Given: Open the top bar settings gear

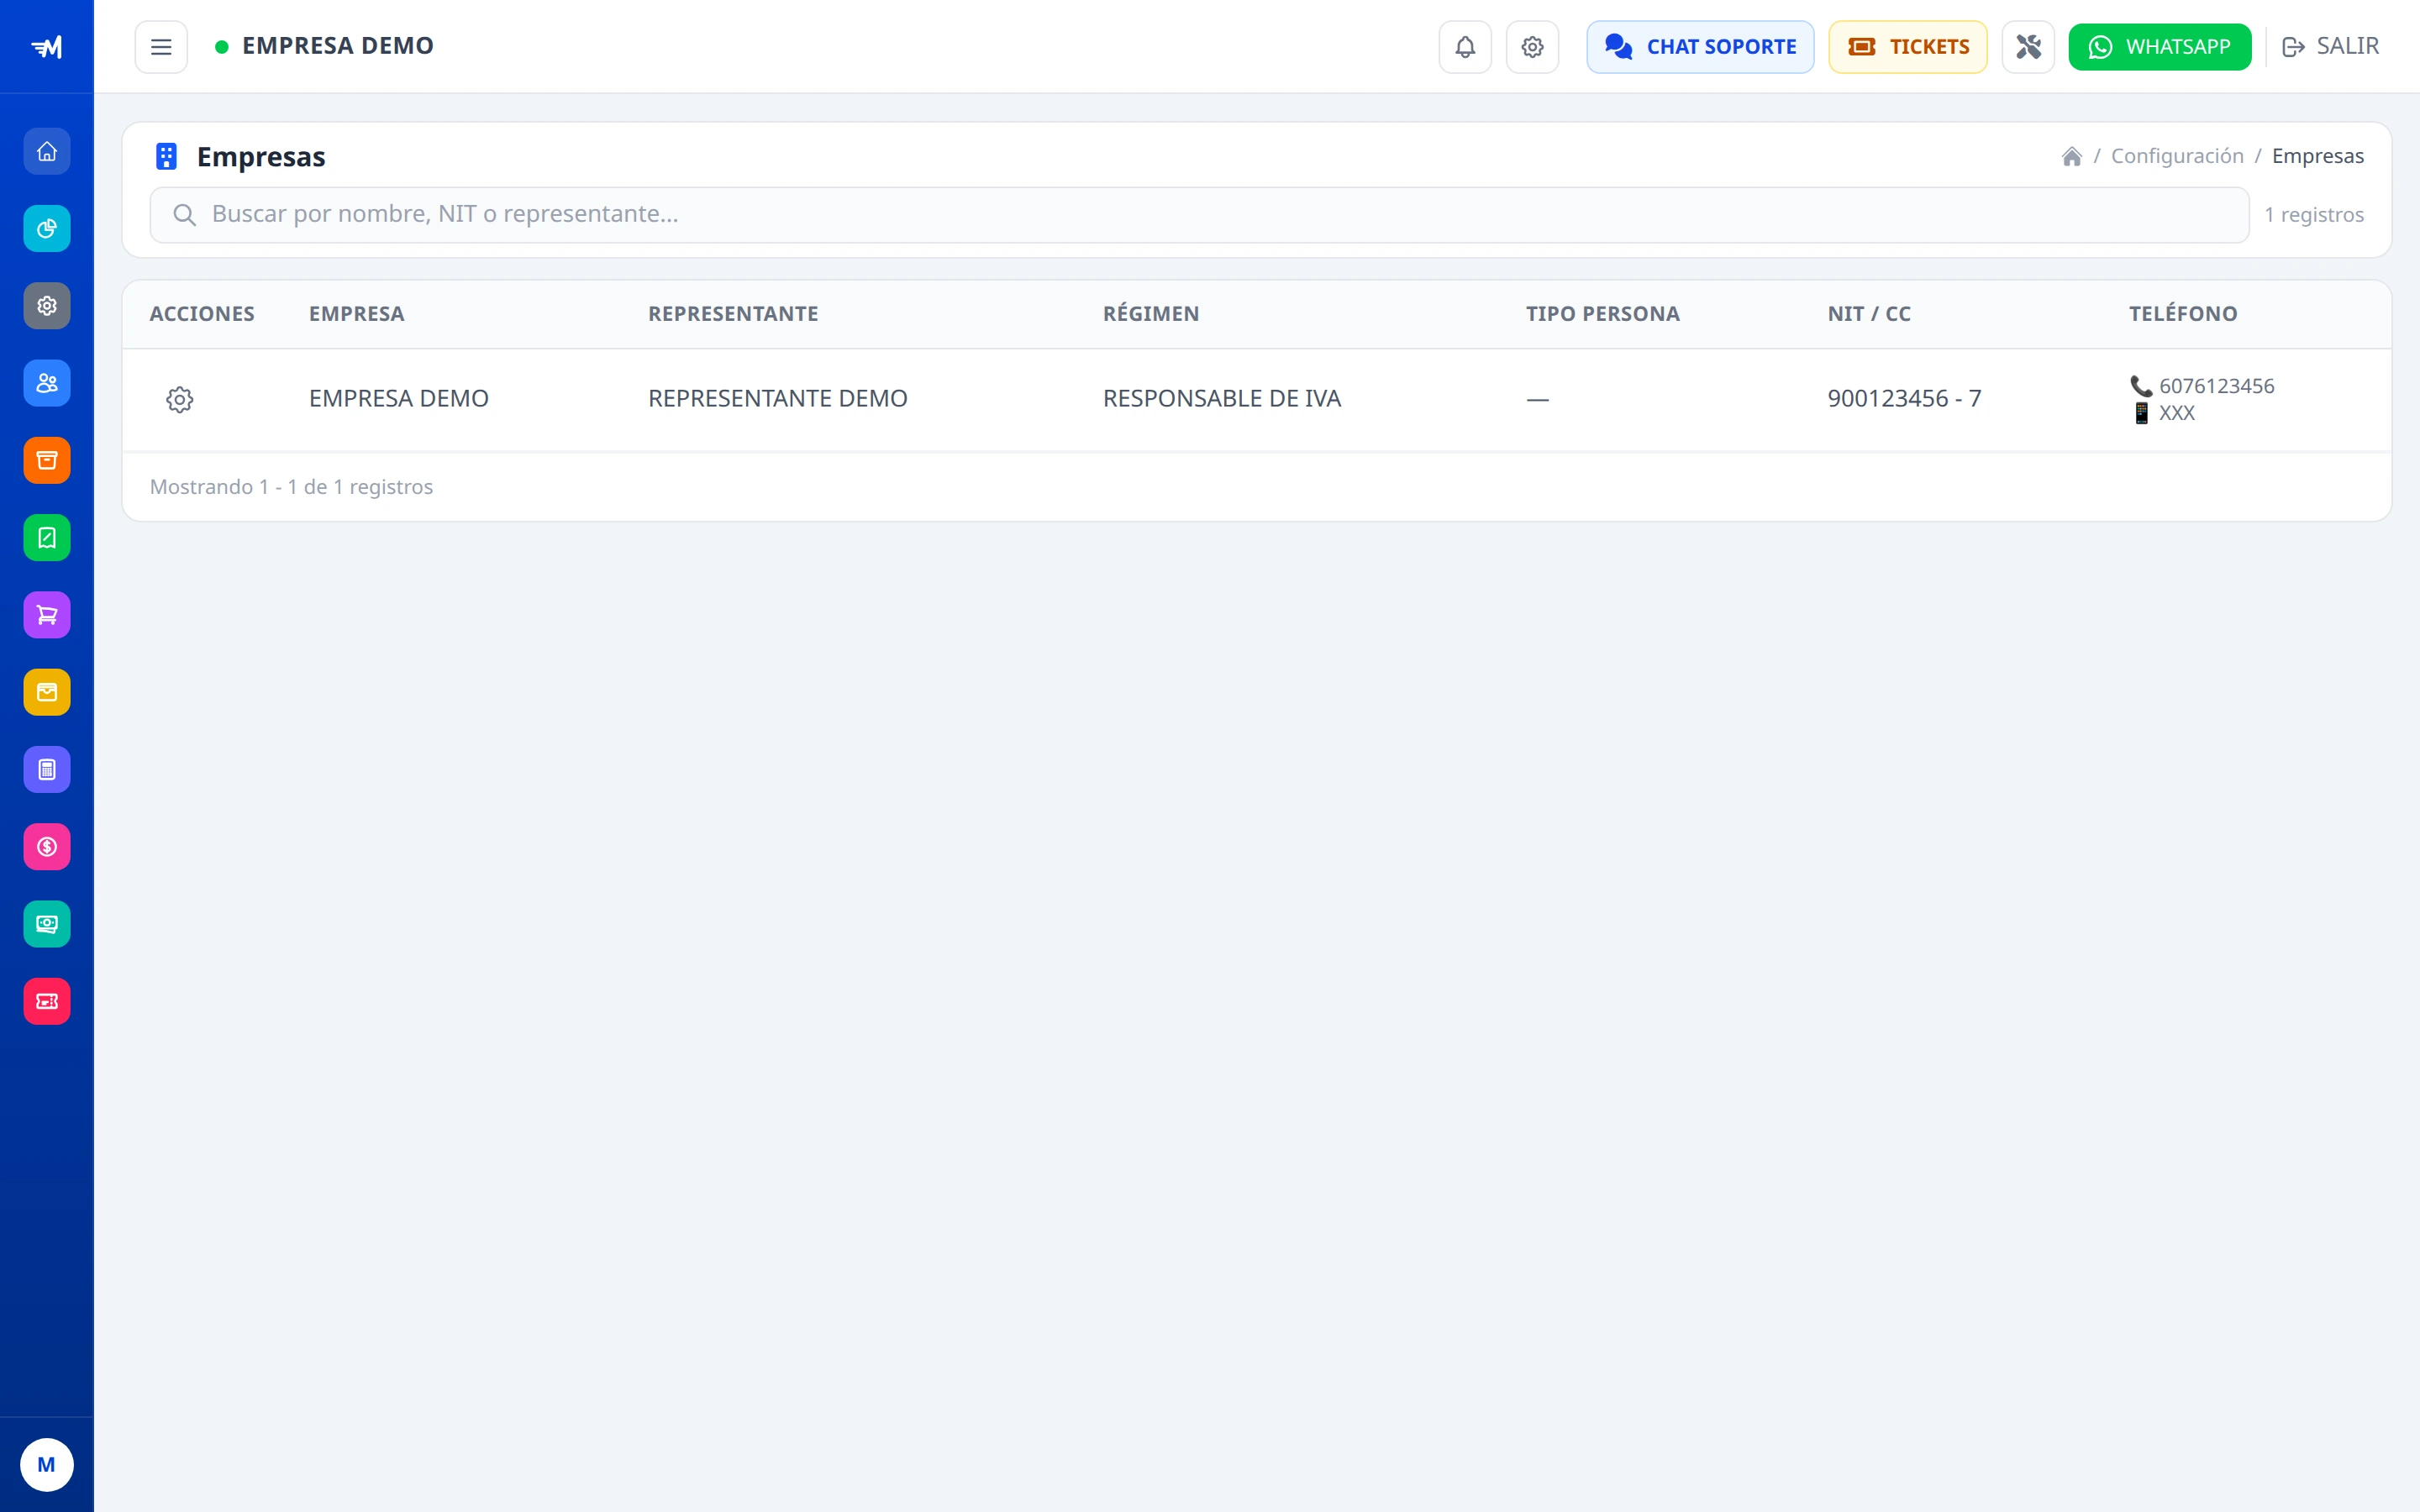Looking at the screenshot, I should (x=1533, y=47).
